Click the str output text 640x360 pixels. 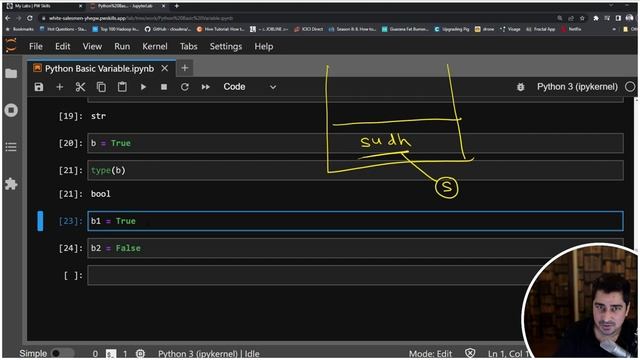point(98,116)
